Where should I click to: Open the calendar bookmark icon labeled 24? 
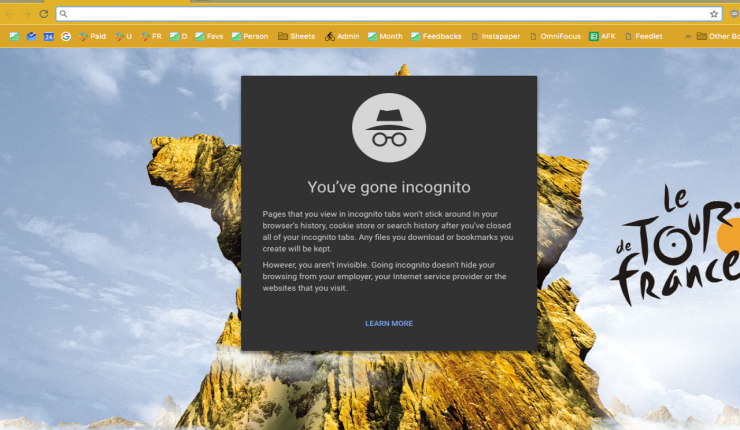(x=48, y=36)
